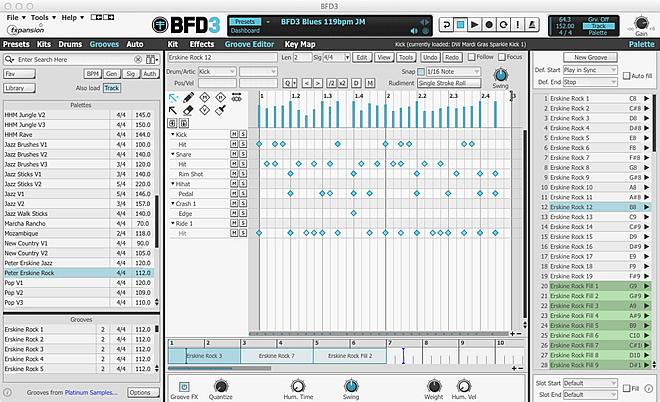Collapse the Snare lane group
The height and width of the screenshot is (402, 660).
tap(173, 154)
